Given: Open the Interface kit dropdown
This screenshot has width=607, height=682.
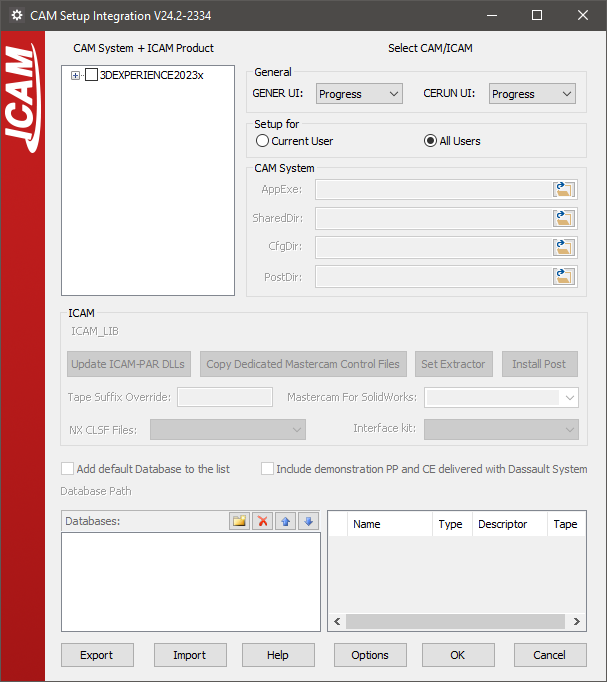Looking at the screenshot, I should pyautogui.click(x=501, y=430).
